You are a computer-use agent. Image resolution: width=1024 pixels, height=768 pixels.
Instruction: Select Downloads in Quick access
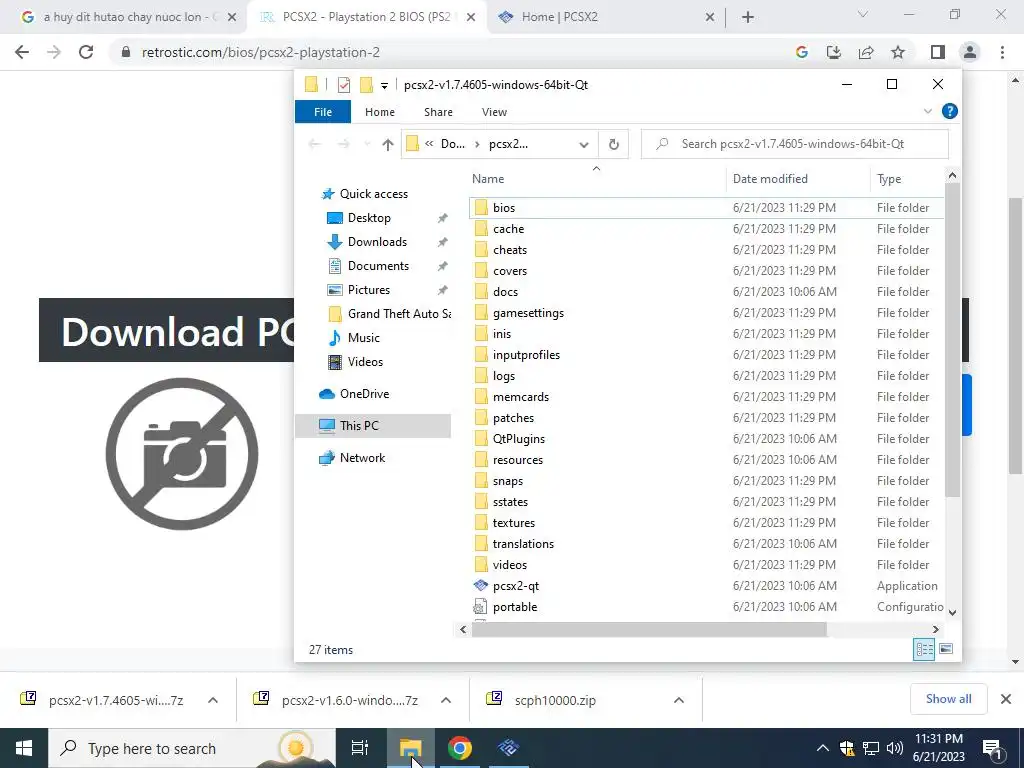click(x=377, y=242)
